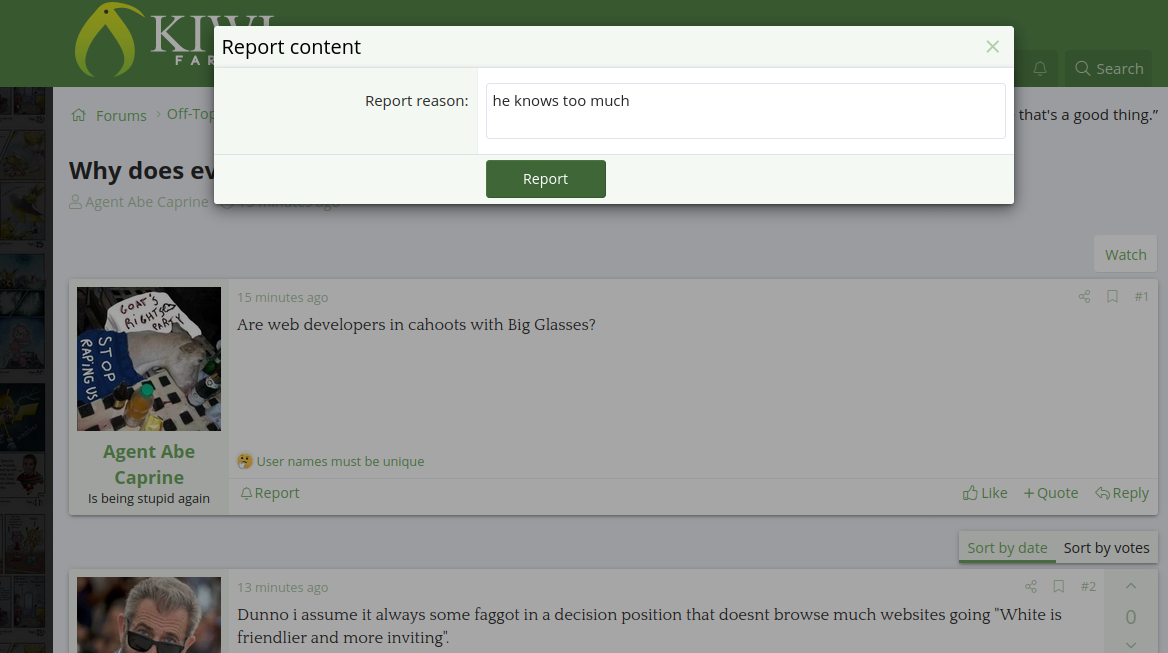The image size is (1168, 653).
Task: Open Agent Abe Caprine's avatar image
Action: pos(149,359)
